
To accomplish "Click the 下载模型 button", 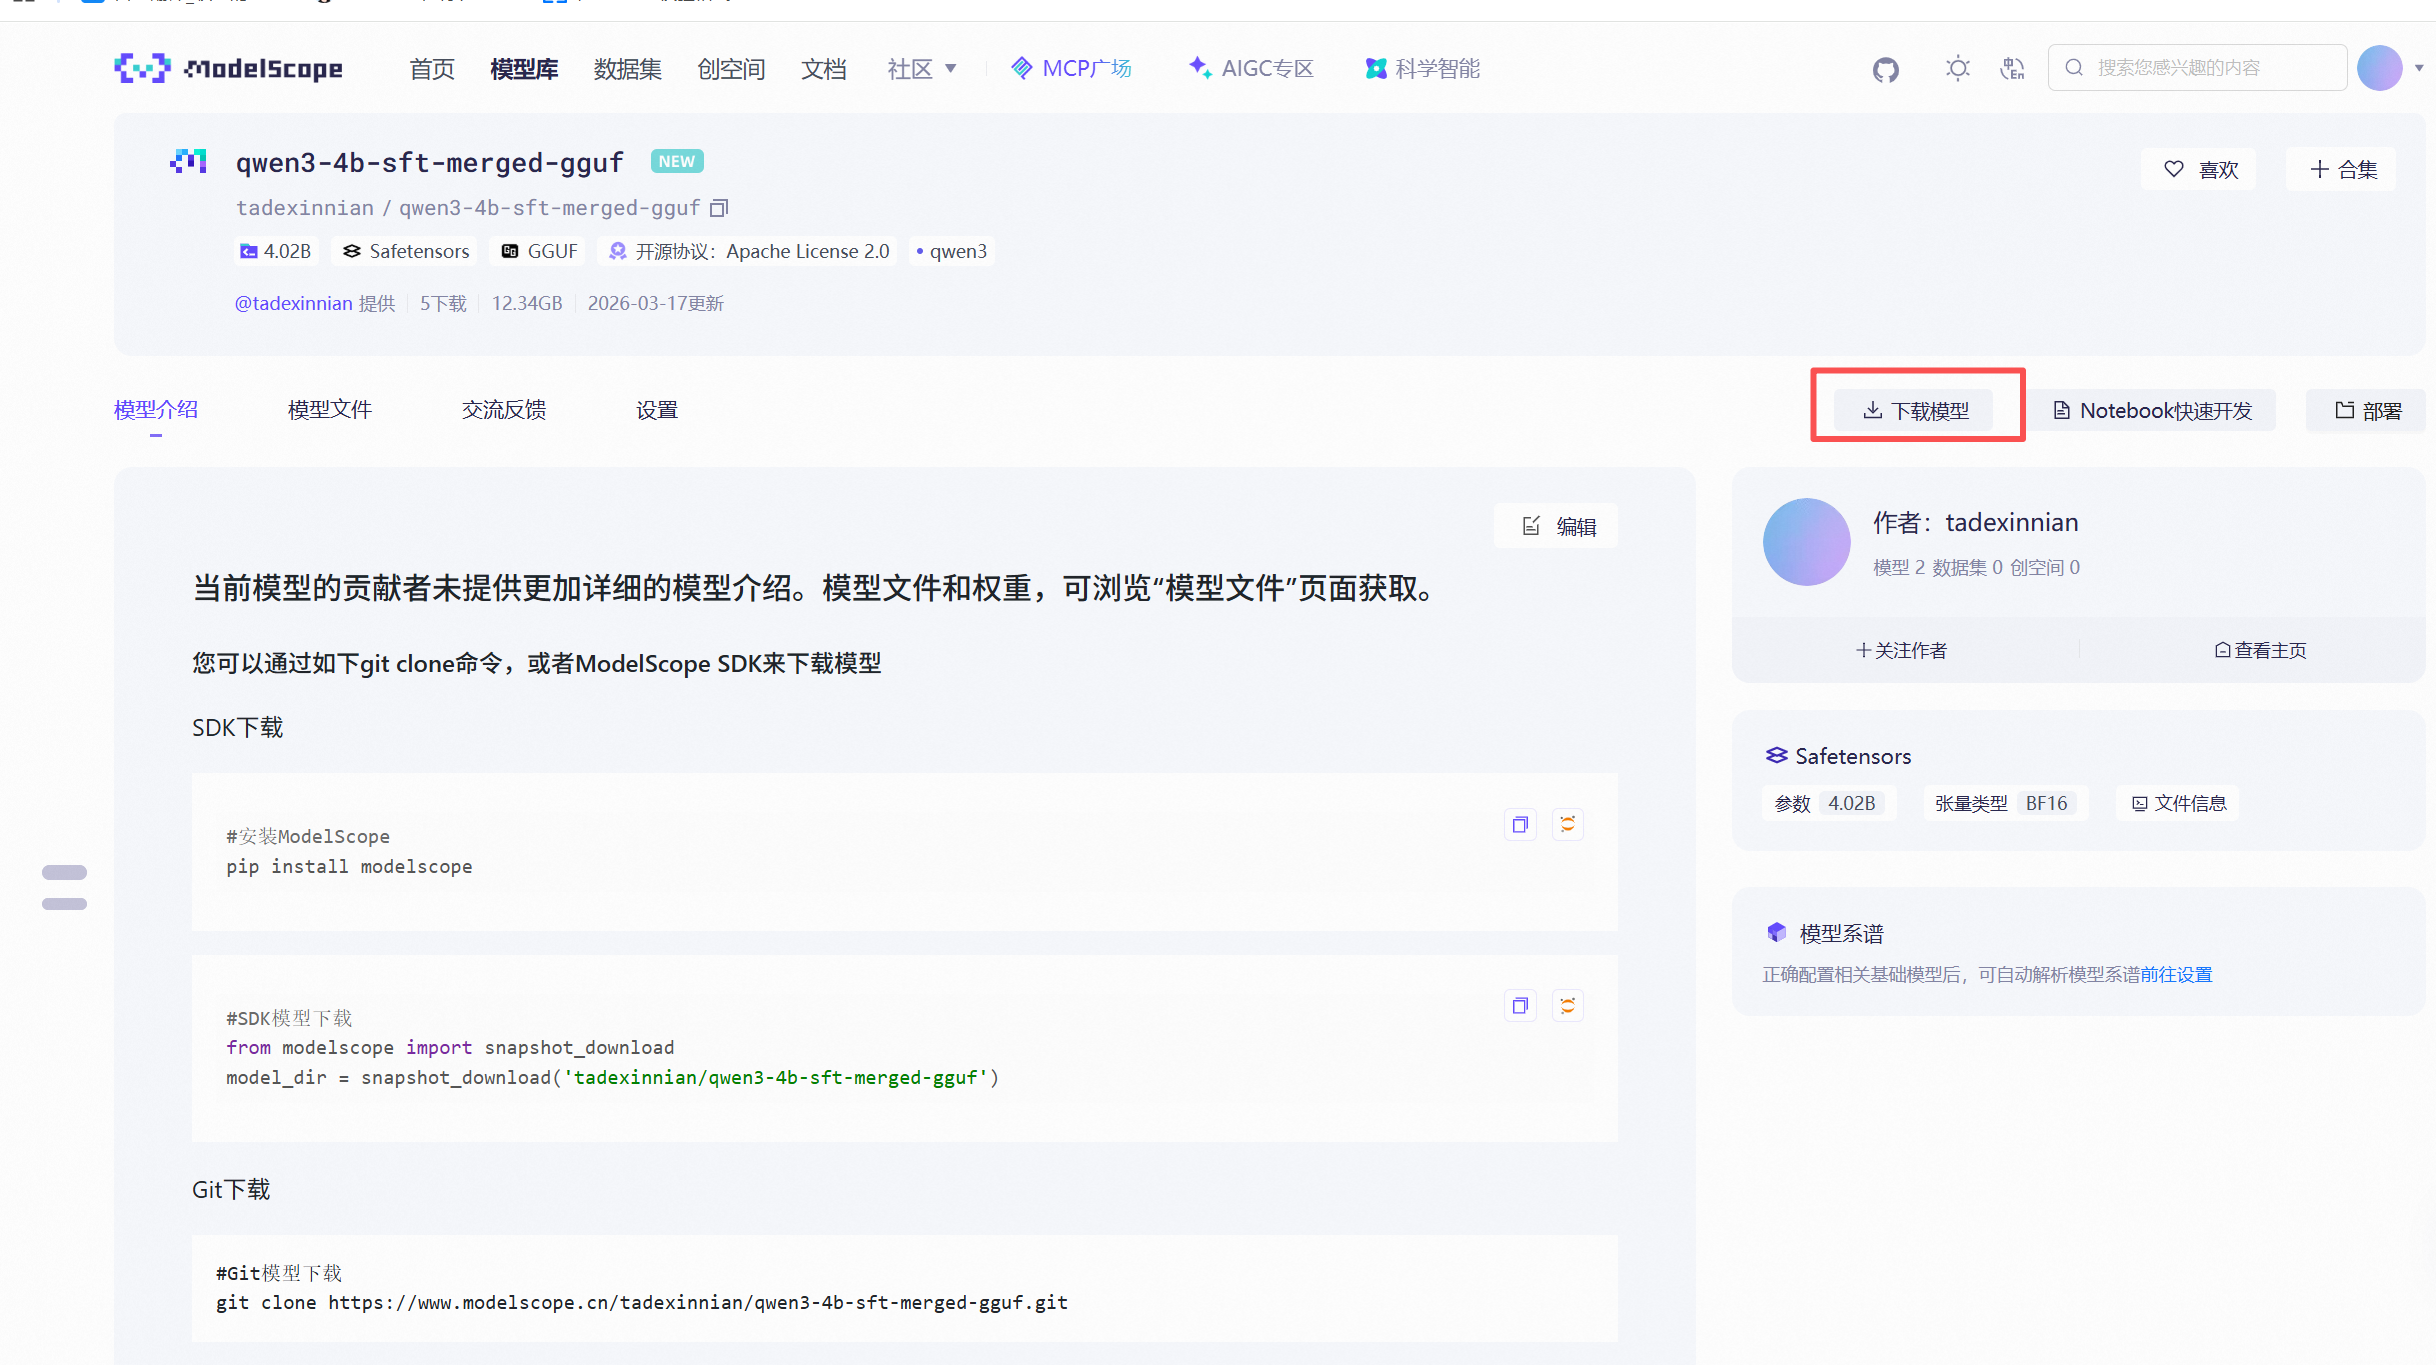I will pos(1915,411).
